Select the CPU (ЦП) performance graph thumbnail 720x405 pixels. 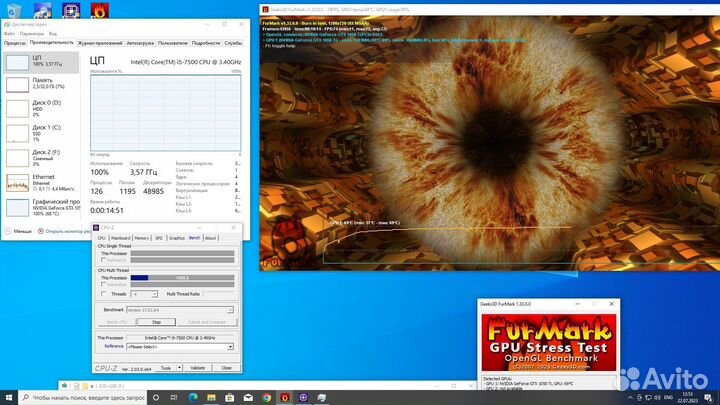[18, 62]
